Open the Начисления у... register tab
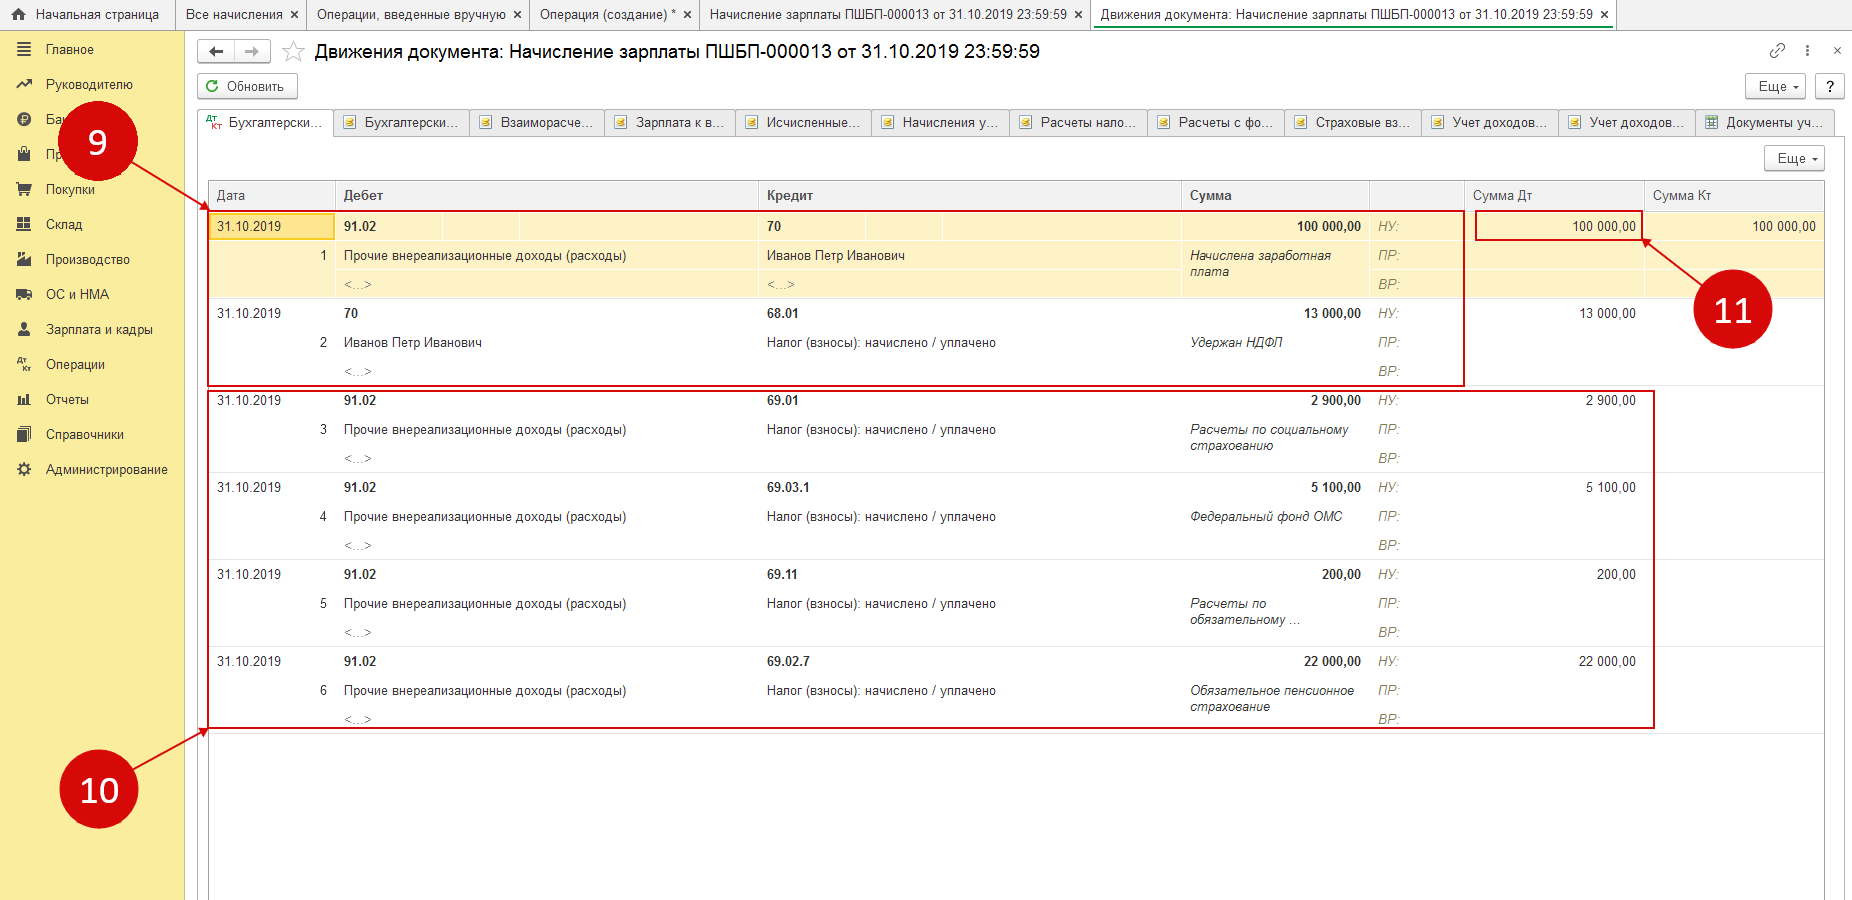Viewport: 1852px width, 900px height. pos(941,122)
